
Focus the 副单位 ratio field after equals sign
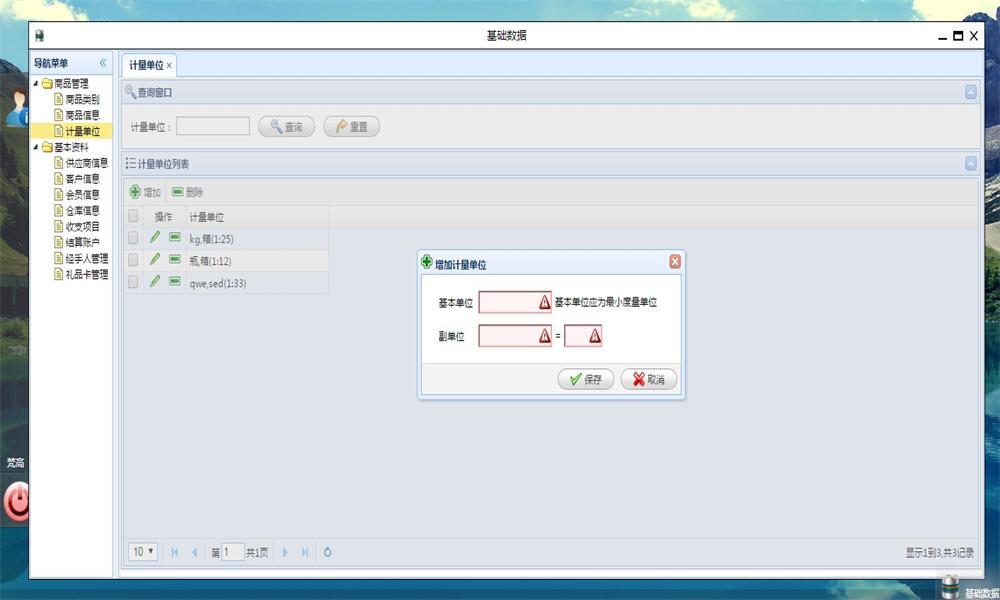(x=583, y=336)
